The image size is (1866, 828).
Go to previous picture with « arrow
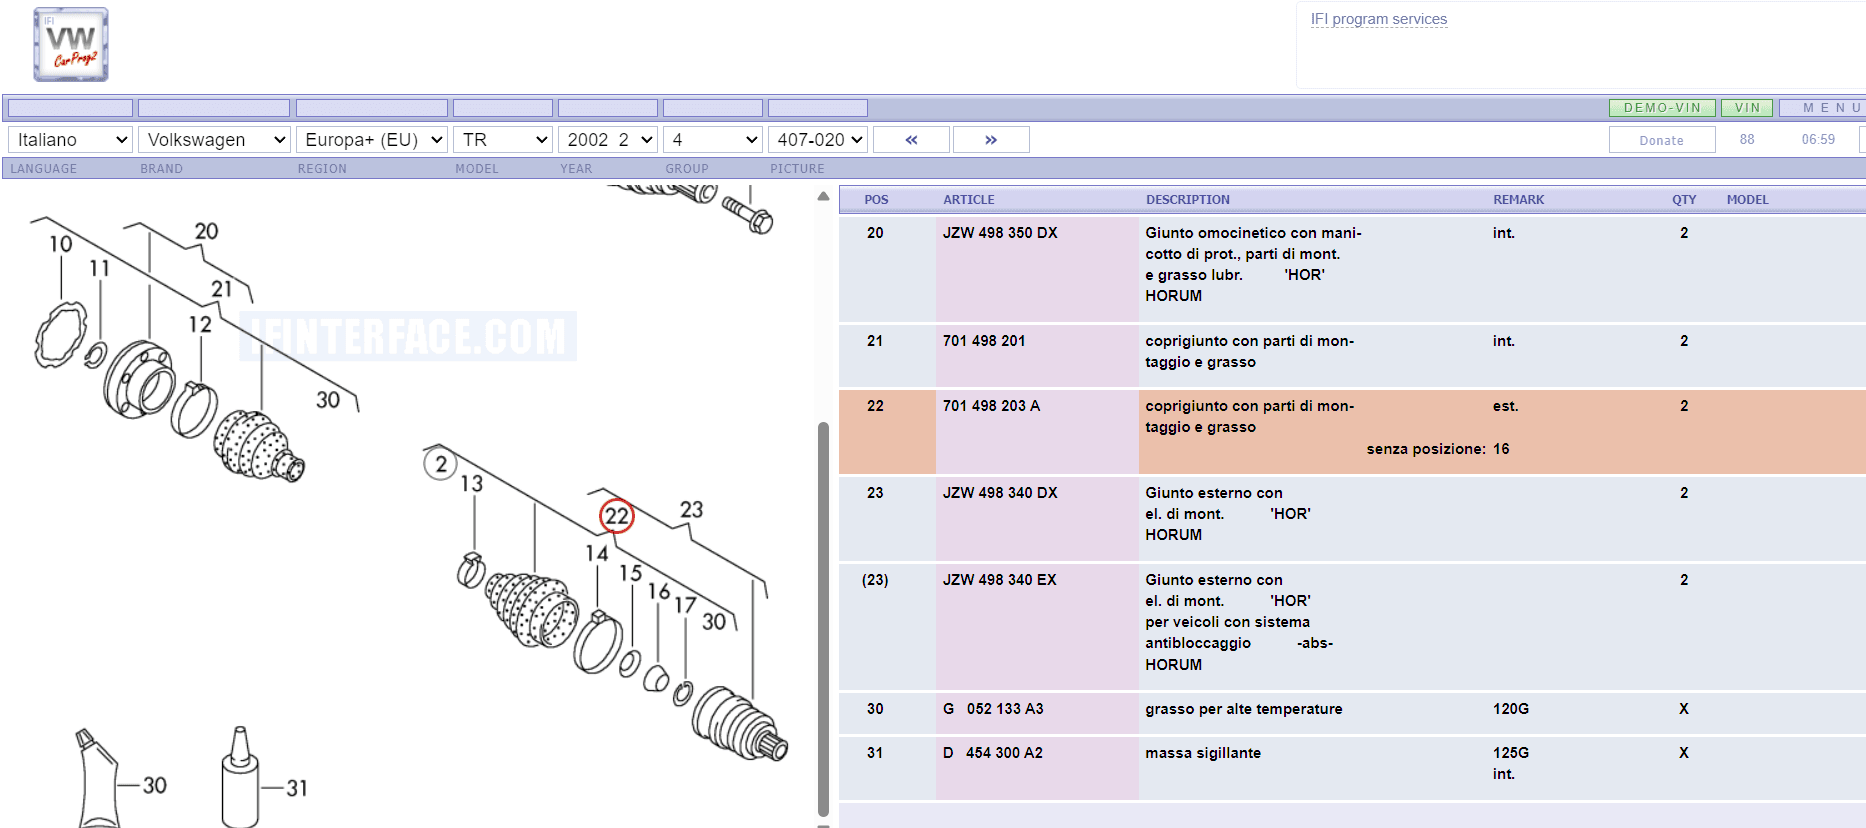(911, 140)
